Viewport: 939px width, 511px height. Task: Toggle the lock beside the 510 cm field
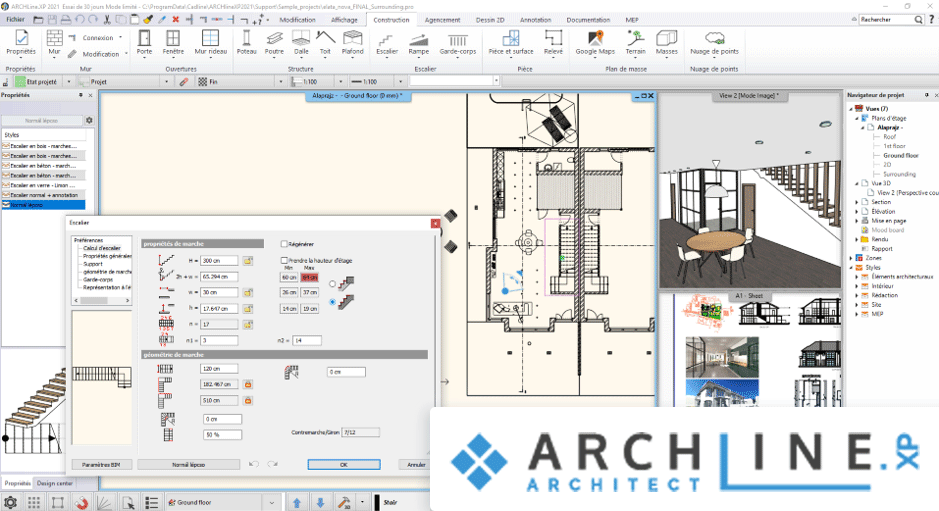pyautogui.click(x=247, y=400)
